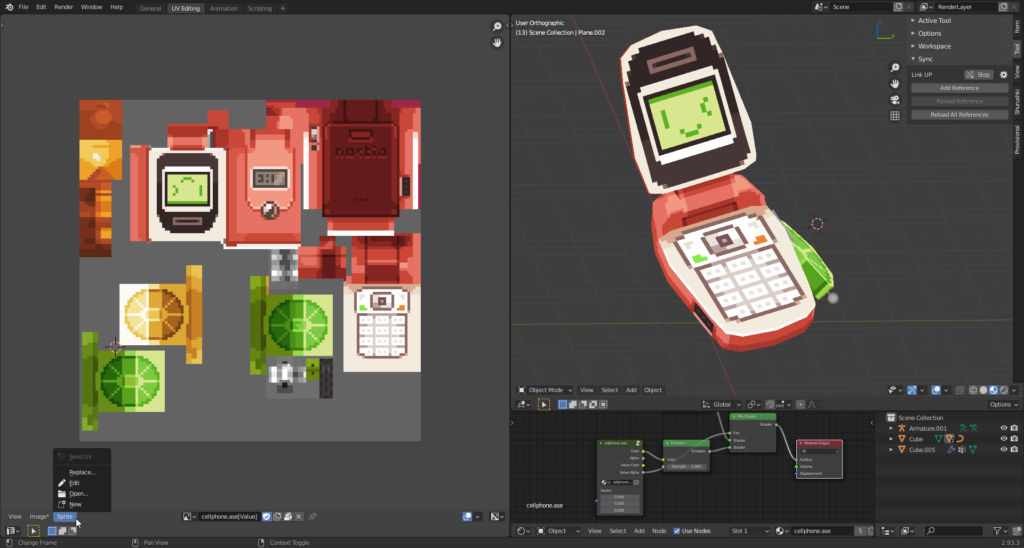1024x548 pixels.
Task: Click the zoom magnifier icon in 3D viewport
Action: (x=895, y=67)
